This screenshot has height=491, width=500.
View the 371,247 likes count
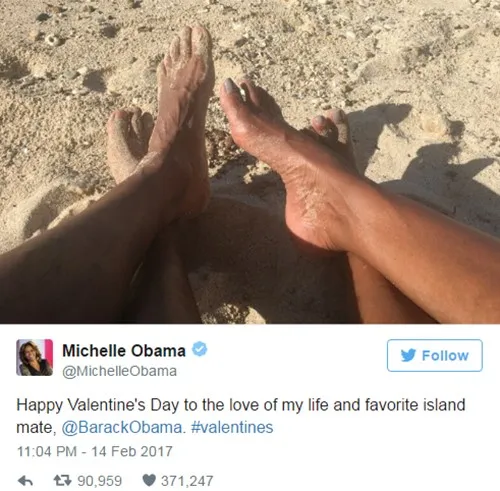pos(187,481)
